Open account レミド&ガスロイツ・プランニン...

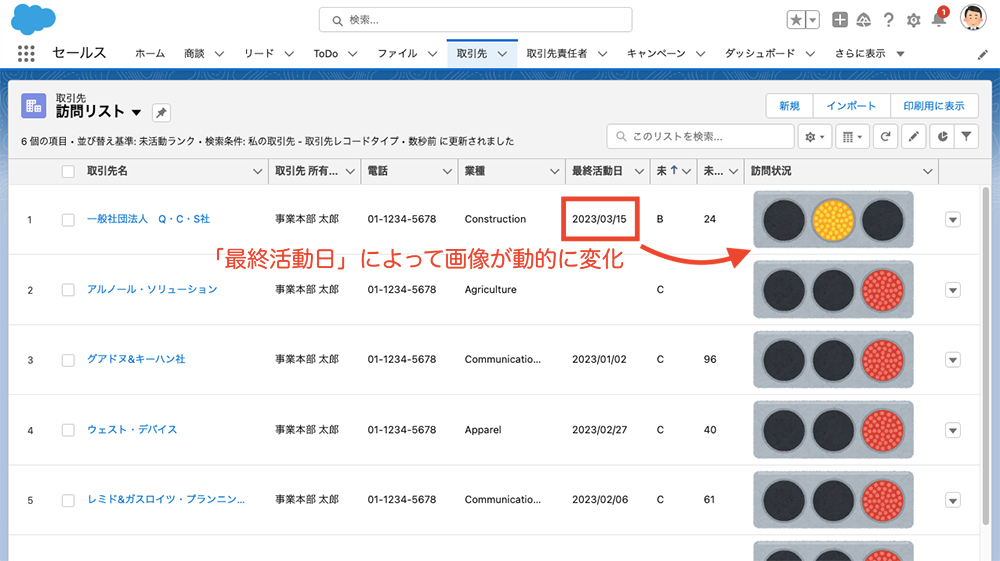tap(166, 499)
